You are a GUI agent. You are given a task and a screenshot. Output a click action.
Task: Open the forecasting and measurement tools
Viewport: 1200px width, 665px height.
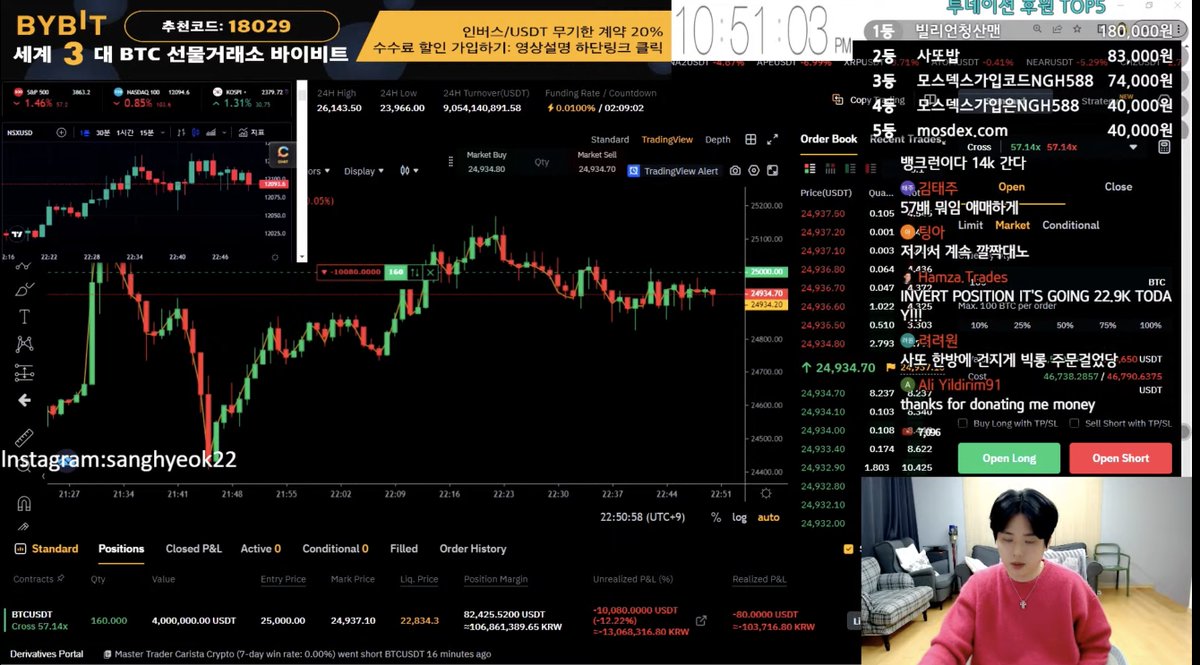click(25, 372)
